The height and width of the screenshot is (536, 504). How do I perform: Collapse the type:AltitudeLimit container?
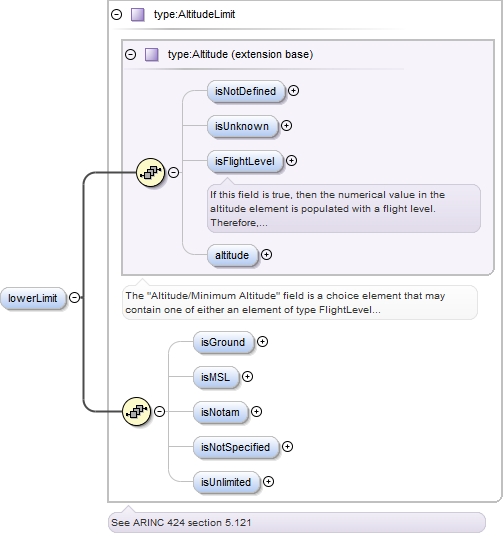(x=117, y=15)
